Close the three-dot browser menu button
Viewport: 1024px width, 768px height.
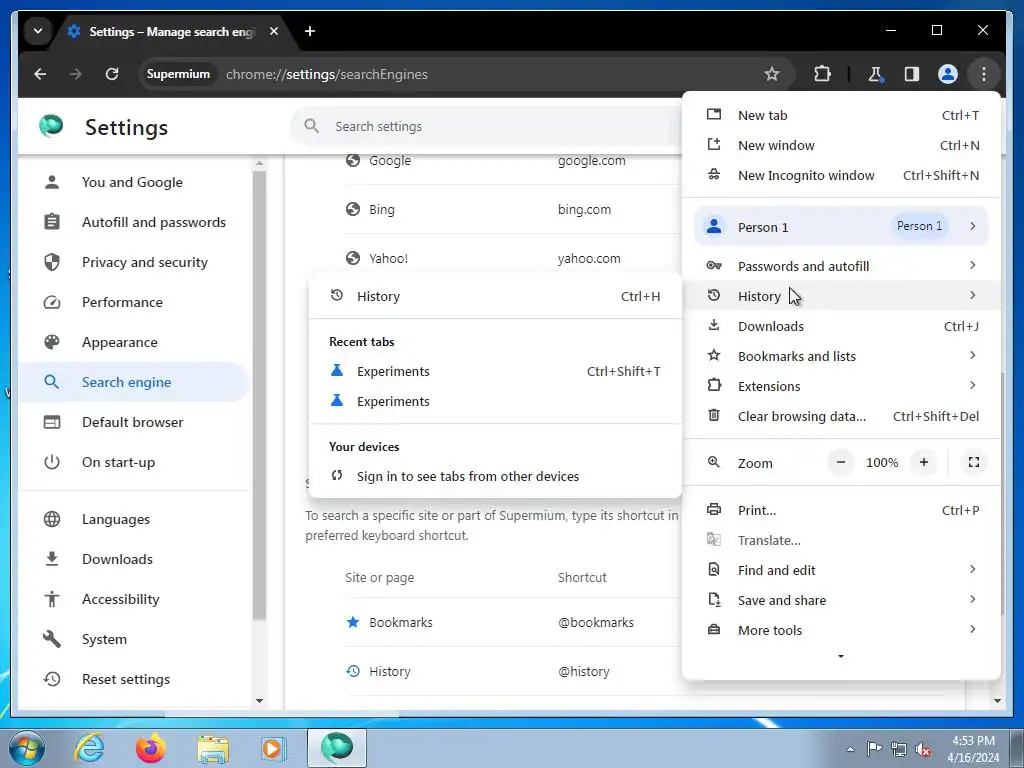[x=984, y=74]
